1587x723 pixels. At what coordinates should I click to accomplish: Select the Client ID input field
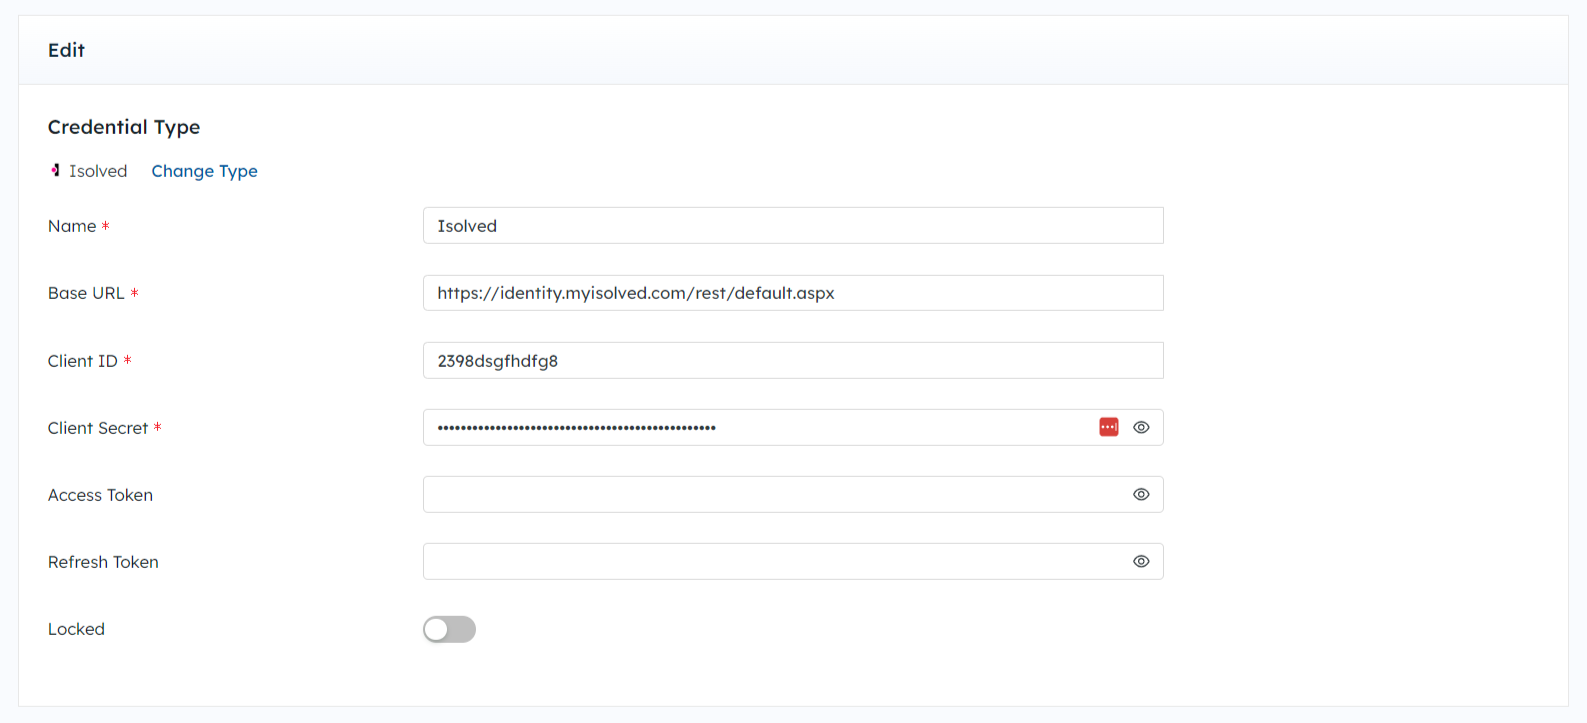click(x=793, y=360)
